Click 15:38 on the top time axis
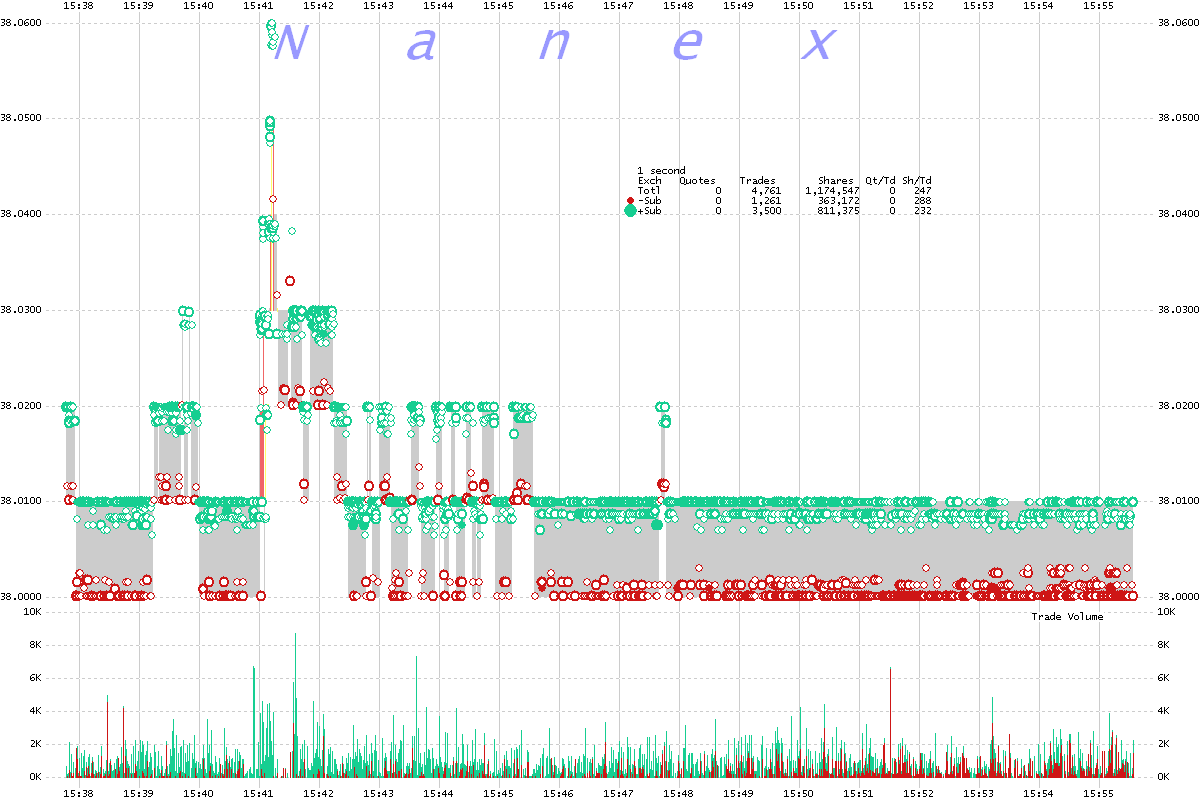Image resolution: width=1200 pixels, height=800 pixels. (78, 6)
